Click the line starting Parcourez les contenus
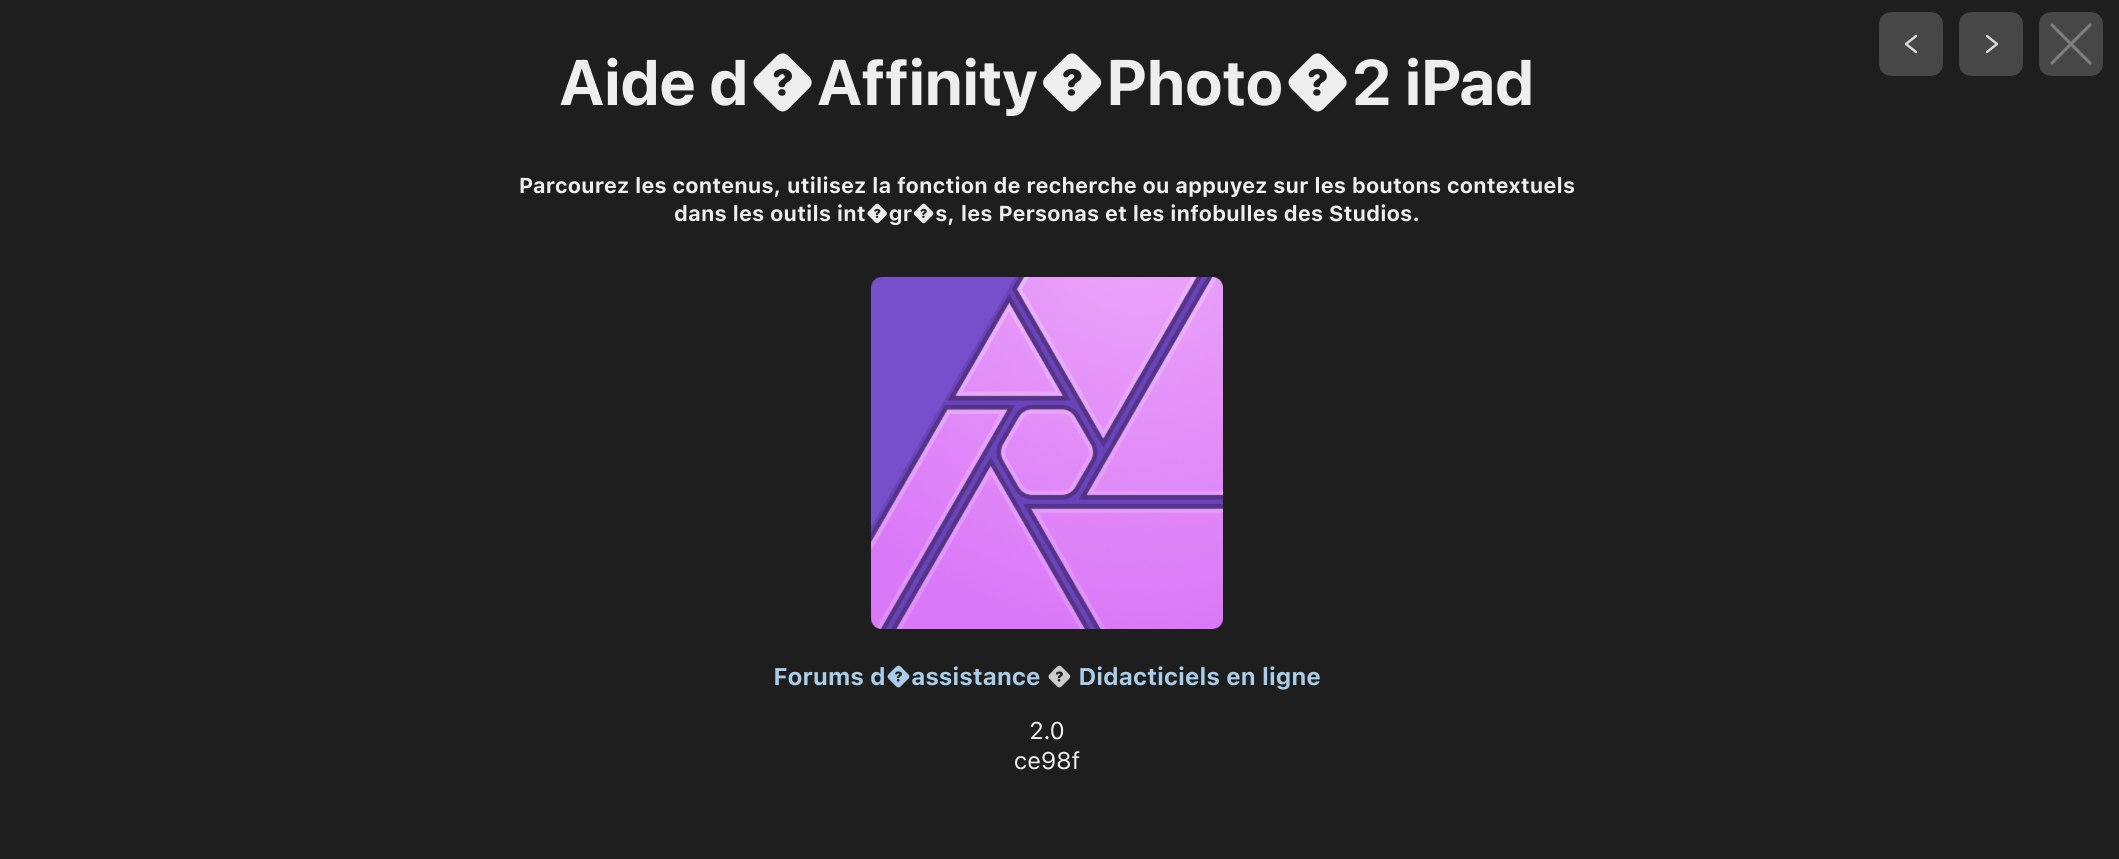This screenshot has height=859, width=2119. point(1046,185)
